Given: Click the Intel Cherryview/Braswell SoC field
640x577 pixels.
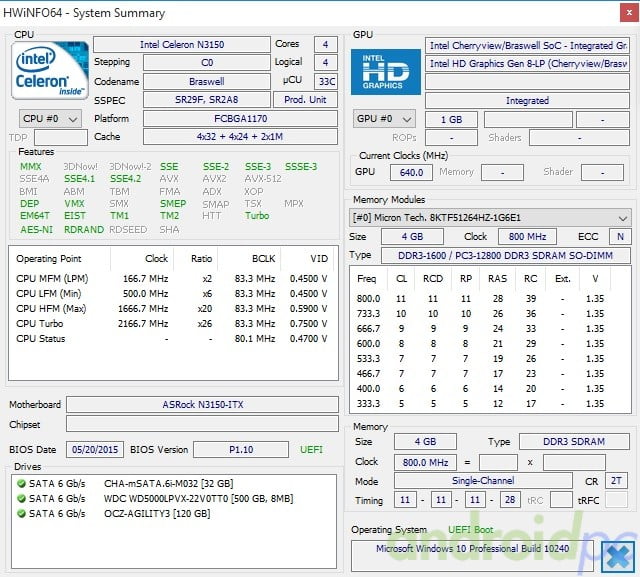Looking at the screenshot, I should [527, 46].
